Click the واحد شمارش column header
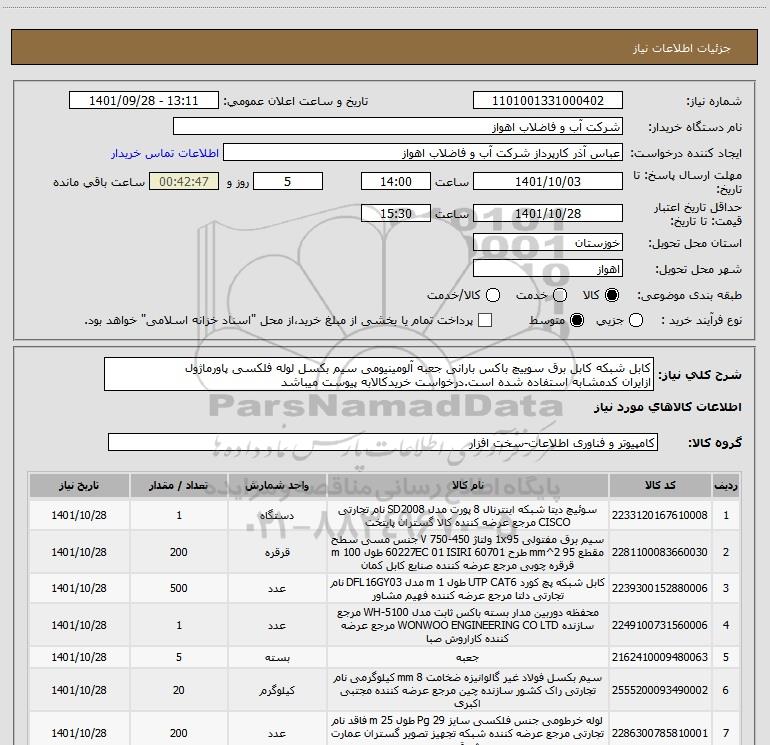This screenshot has height=745, width=770. [277, 486]
